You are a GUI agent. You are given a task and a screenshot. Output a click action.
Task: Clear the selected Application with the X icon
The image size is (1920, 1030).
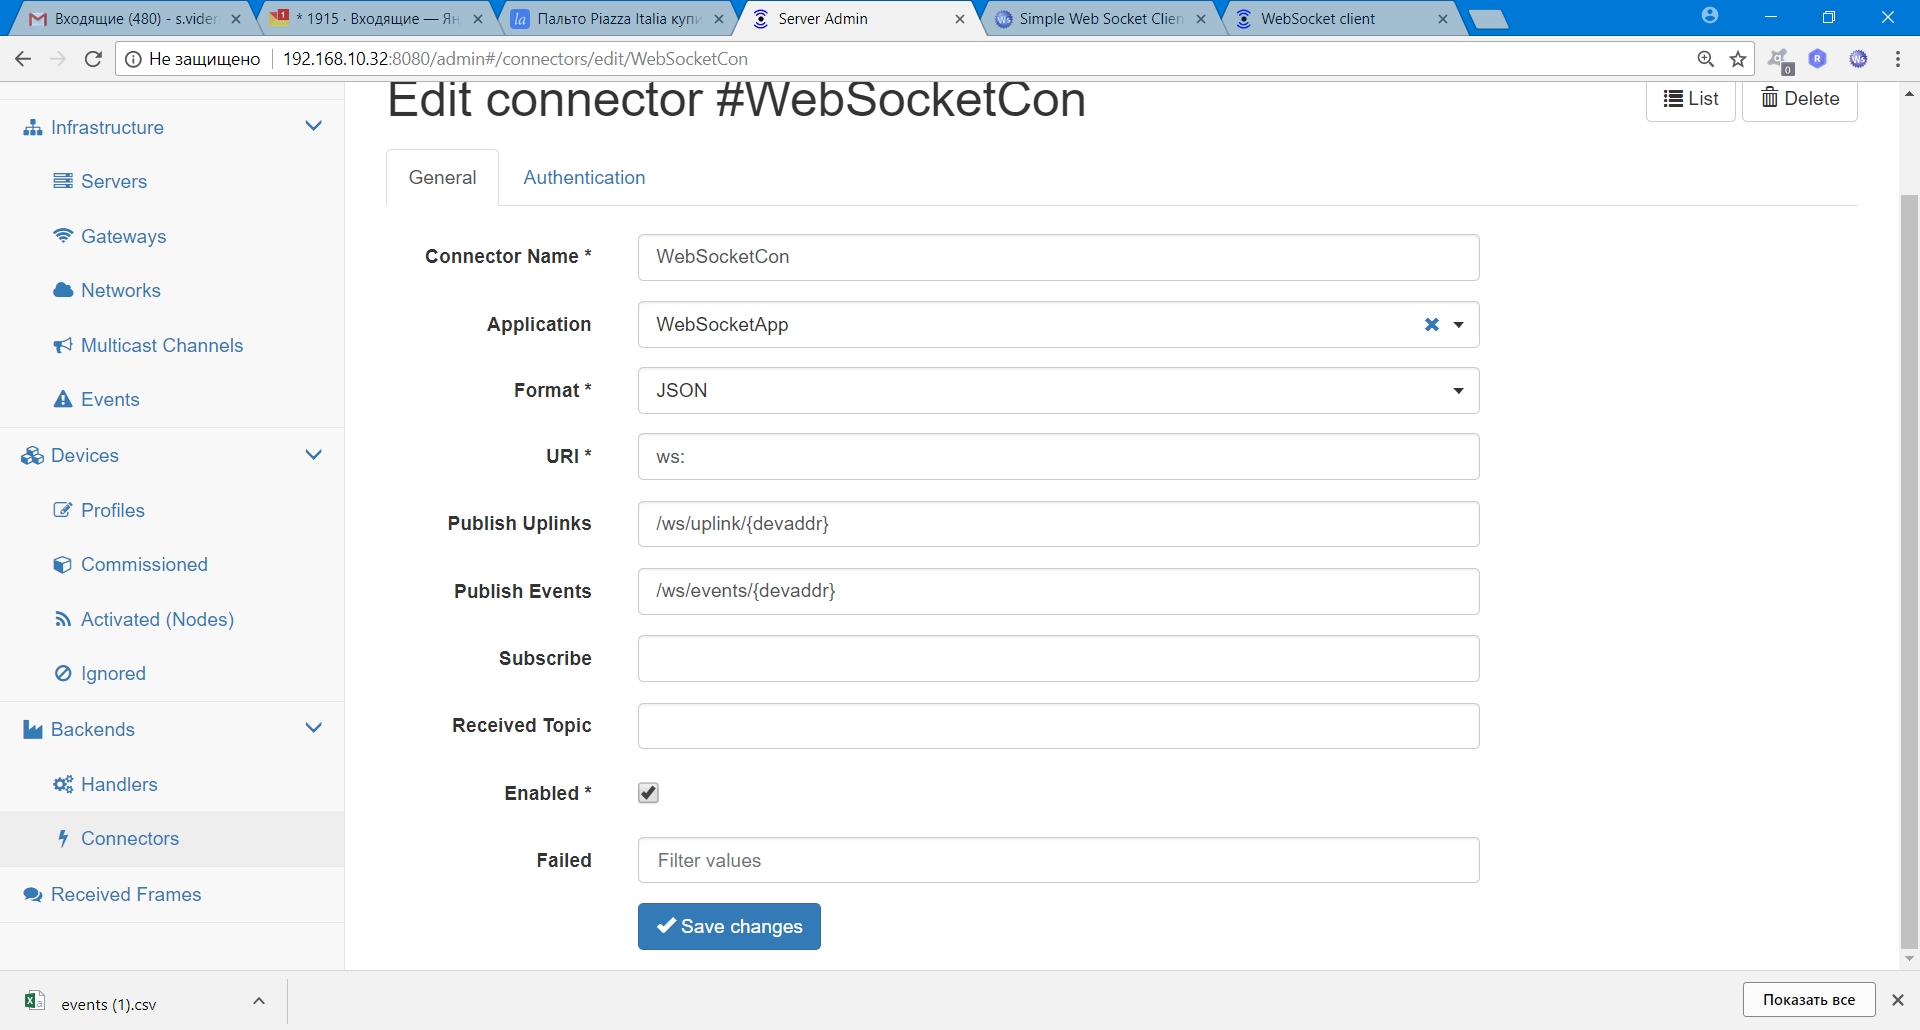click(x=1432, y=324)
